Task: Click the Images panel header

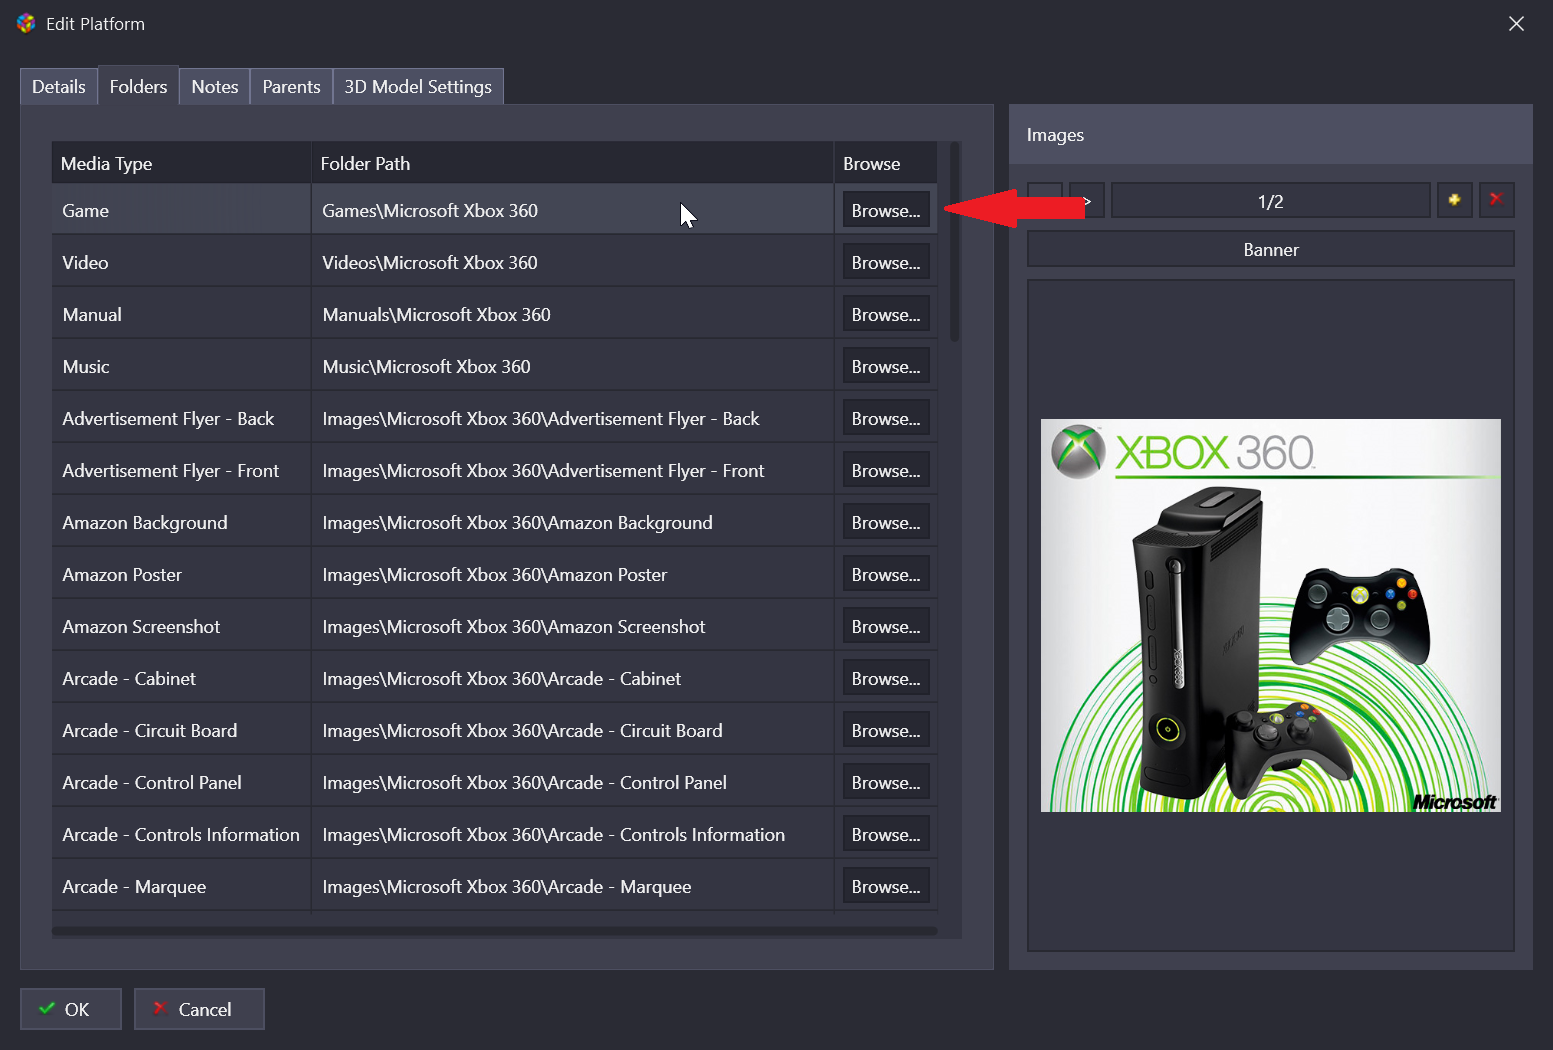Action: pos(1270,134)
